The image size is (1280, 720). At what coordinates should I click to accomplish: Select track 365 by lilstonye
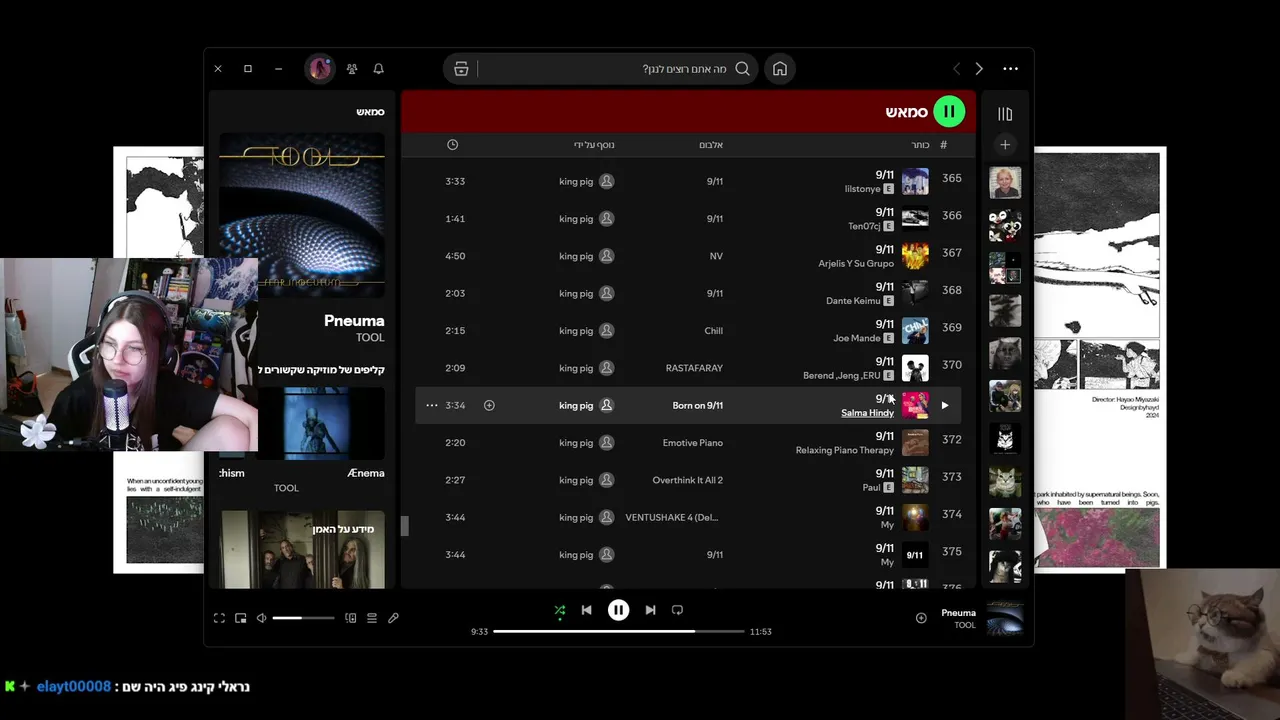click(688, 181)
